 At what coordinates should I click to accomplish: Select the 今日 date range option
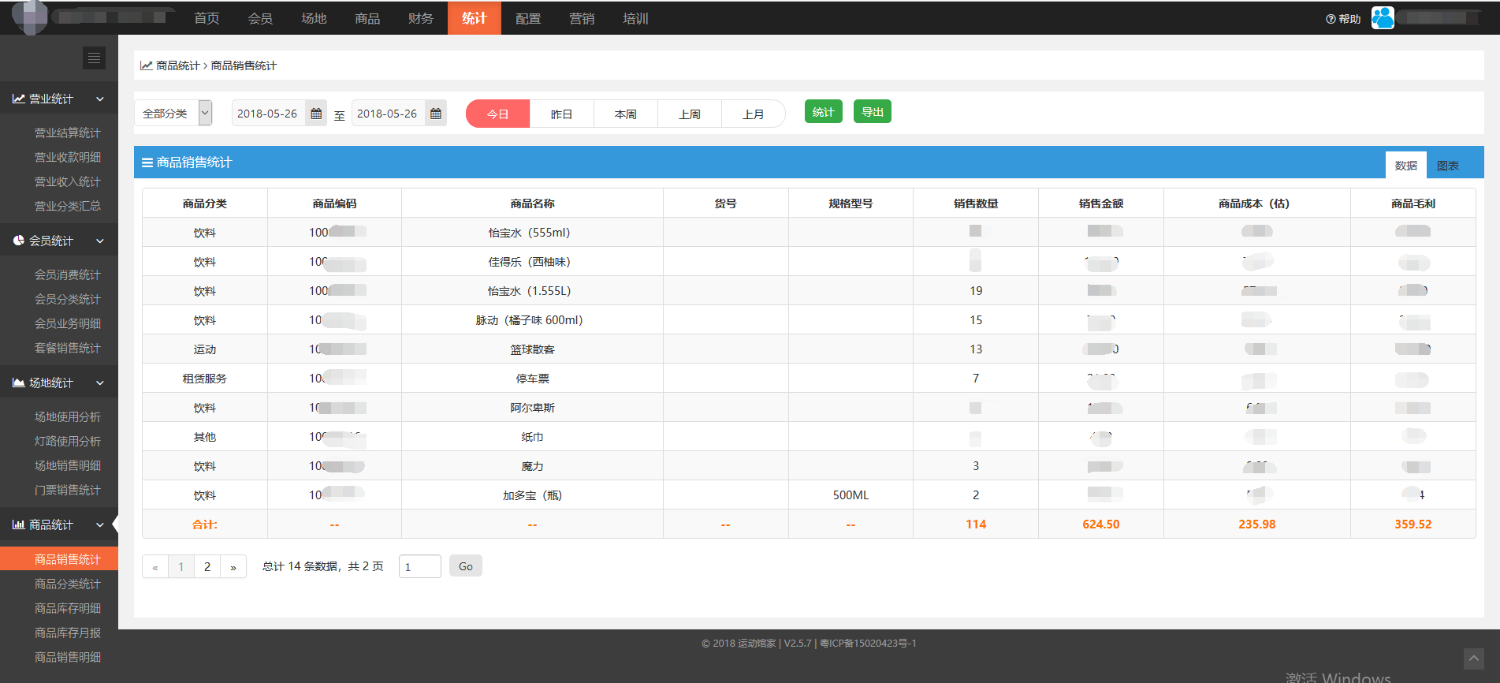[498, 114]
